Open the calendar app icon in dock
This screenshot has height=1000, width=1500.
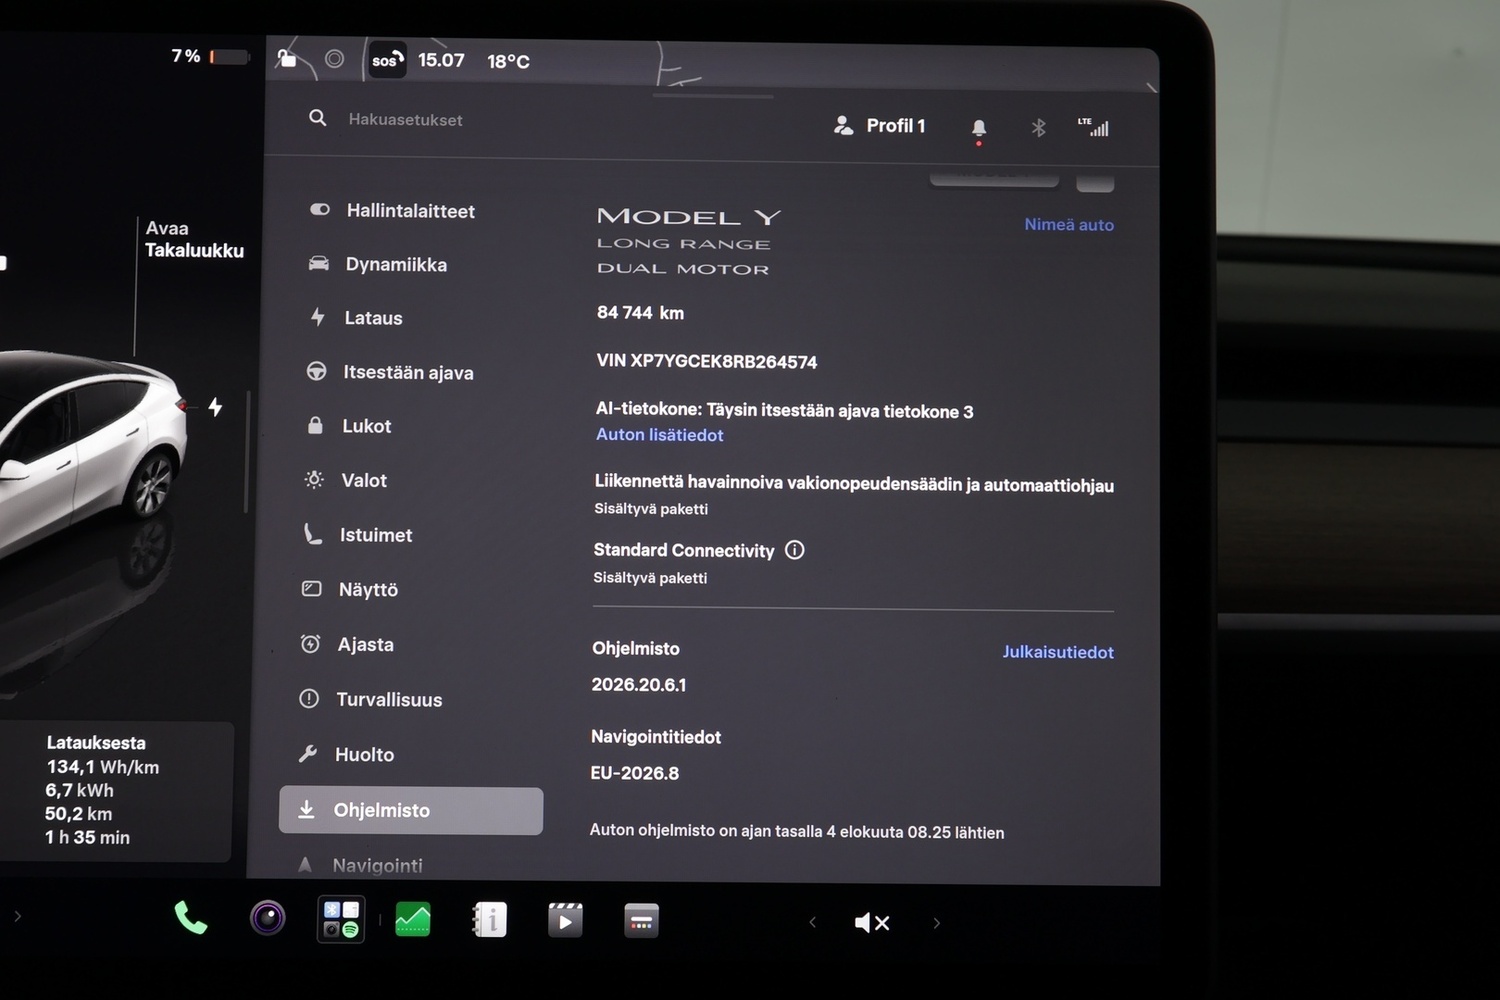coord(641,921)
